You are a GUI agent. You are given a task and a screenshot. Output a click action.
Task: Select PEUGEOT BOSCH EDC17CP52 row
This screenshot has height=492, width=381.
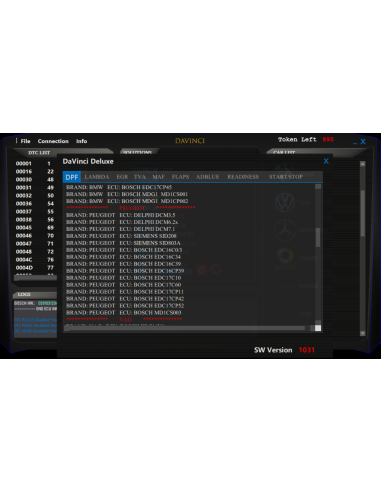coord(125,306)
